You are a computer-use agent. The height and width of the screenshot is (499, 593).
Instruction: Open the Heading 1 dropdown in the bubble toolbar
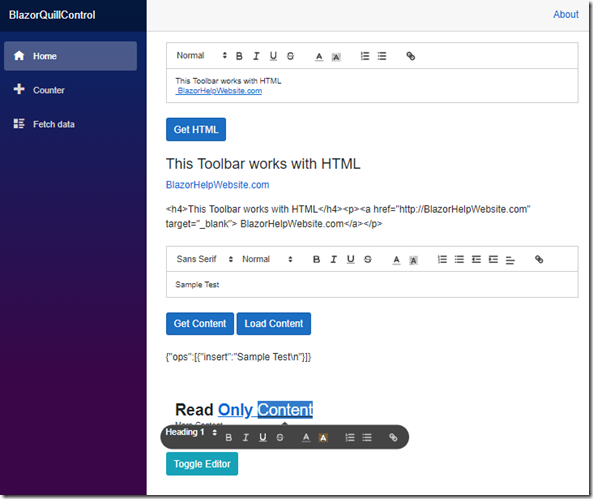191,432
